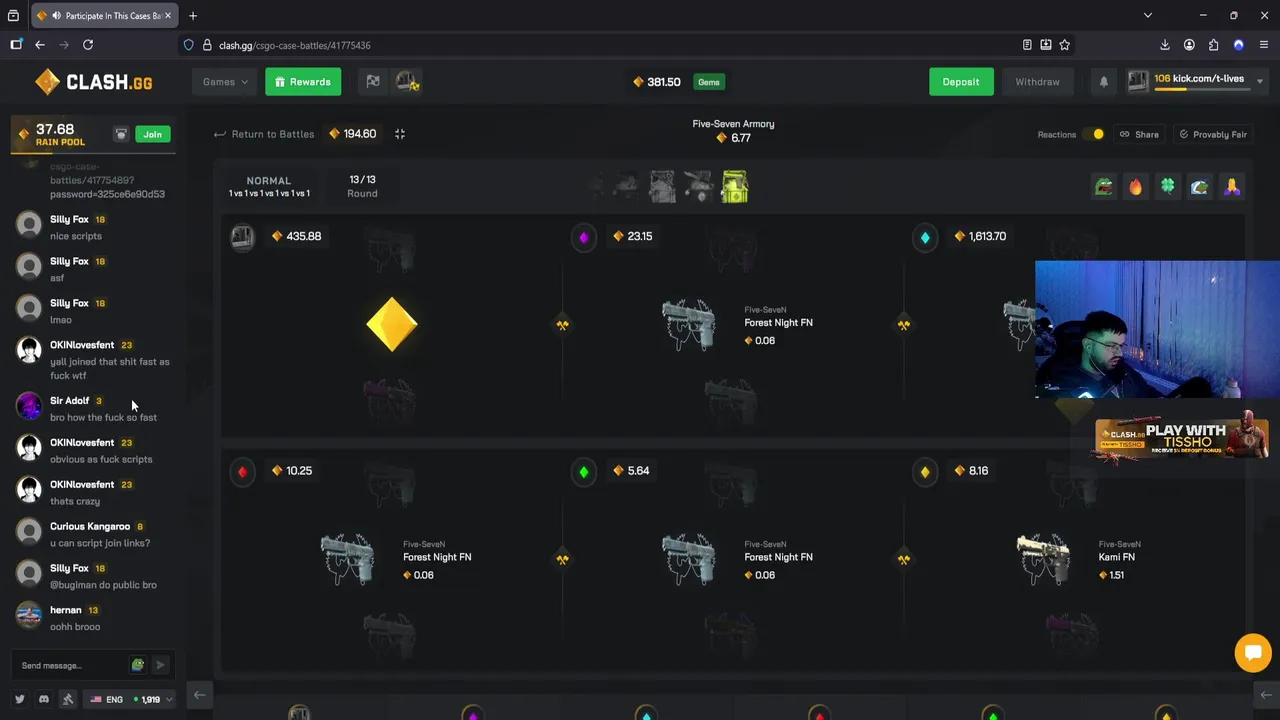Open the right panel arrow at bottom right

(1267, 695)
